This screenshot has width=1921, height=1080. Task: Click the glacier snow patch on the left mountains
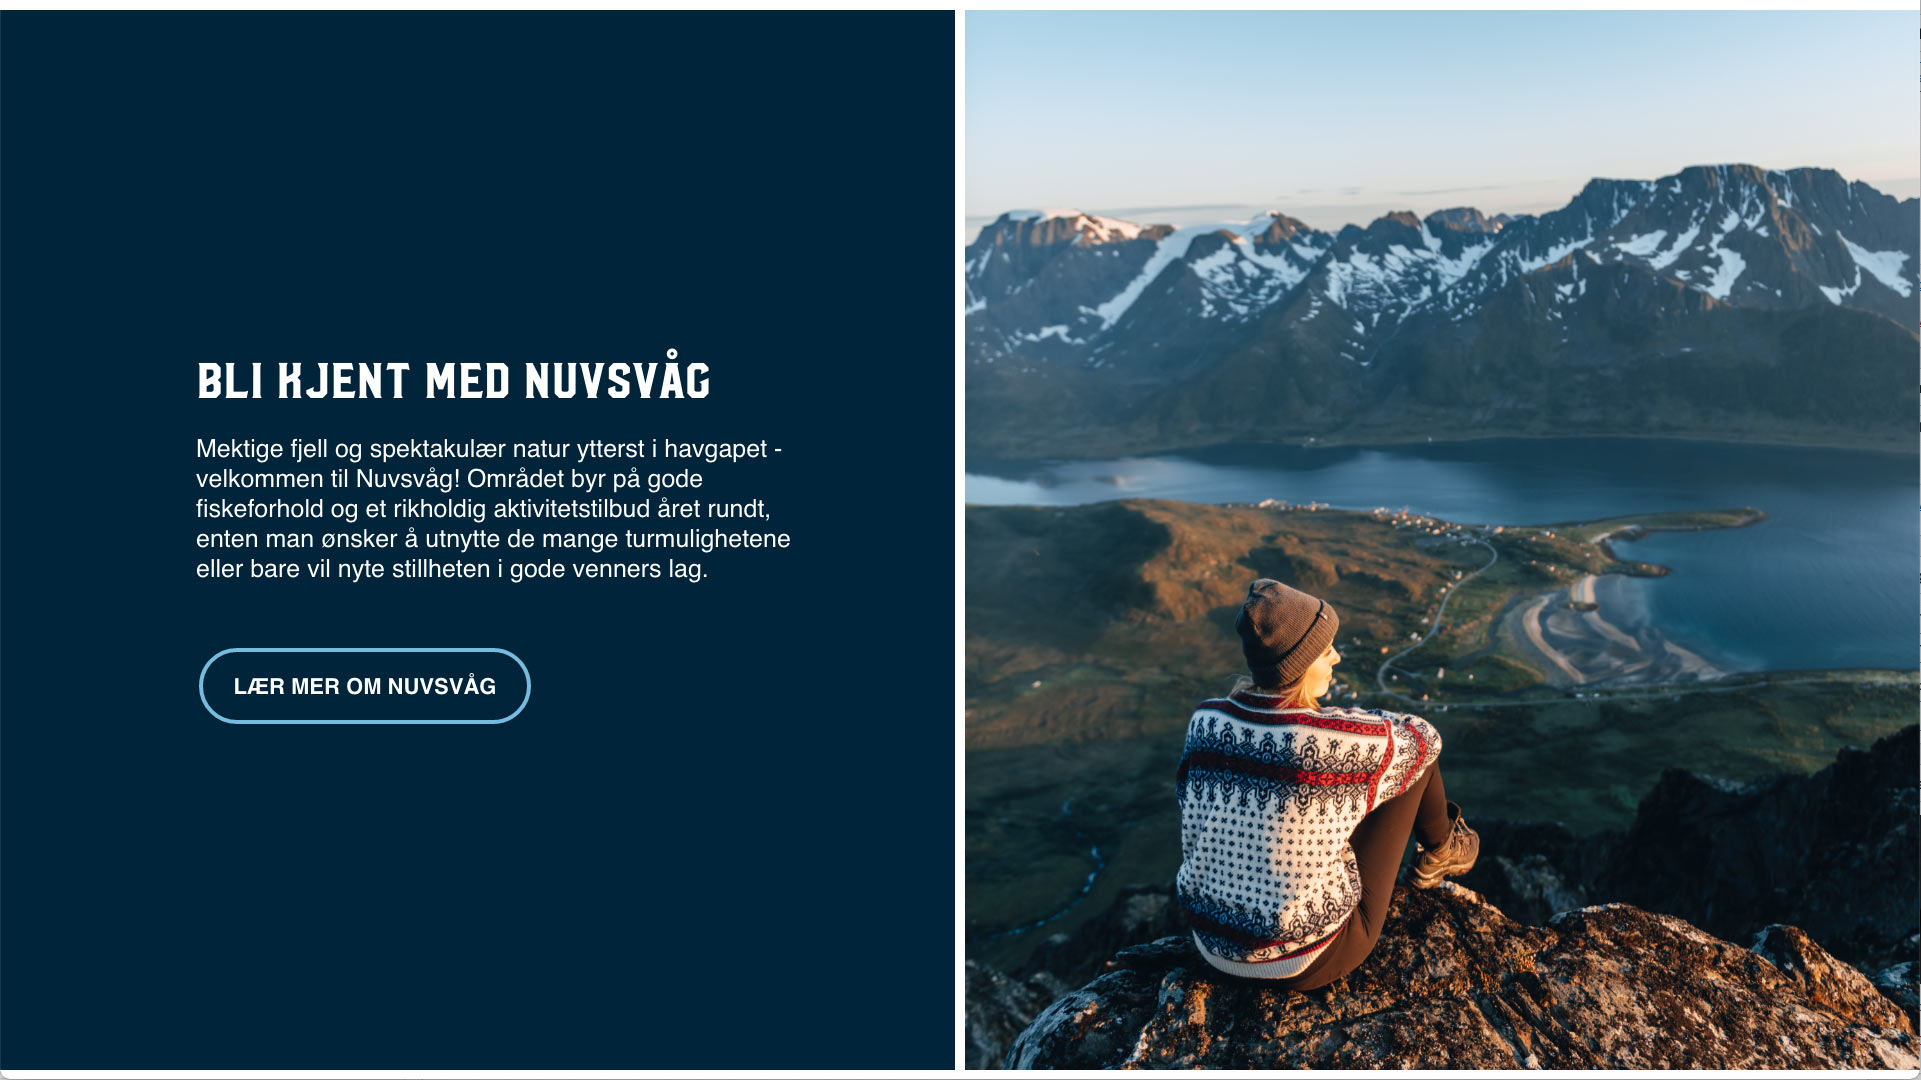point(1150,270)
